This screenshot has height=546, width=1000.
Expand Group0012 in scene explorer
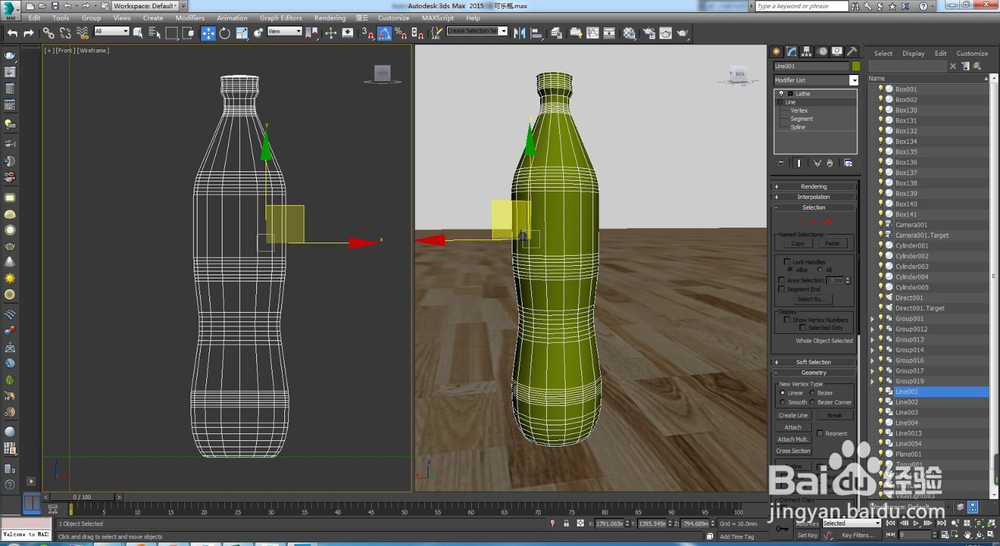tap(872, 329)
